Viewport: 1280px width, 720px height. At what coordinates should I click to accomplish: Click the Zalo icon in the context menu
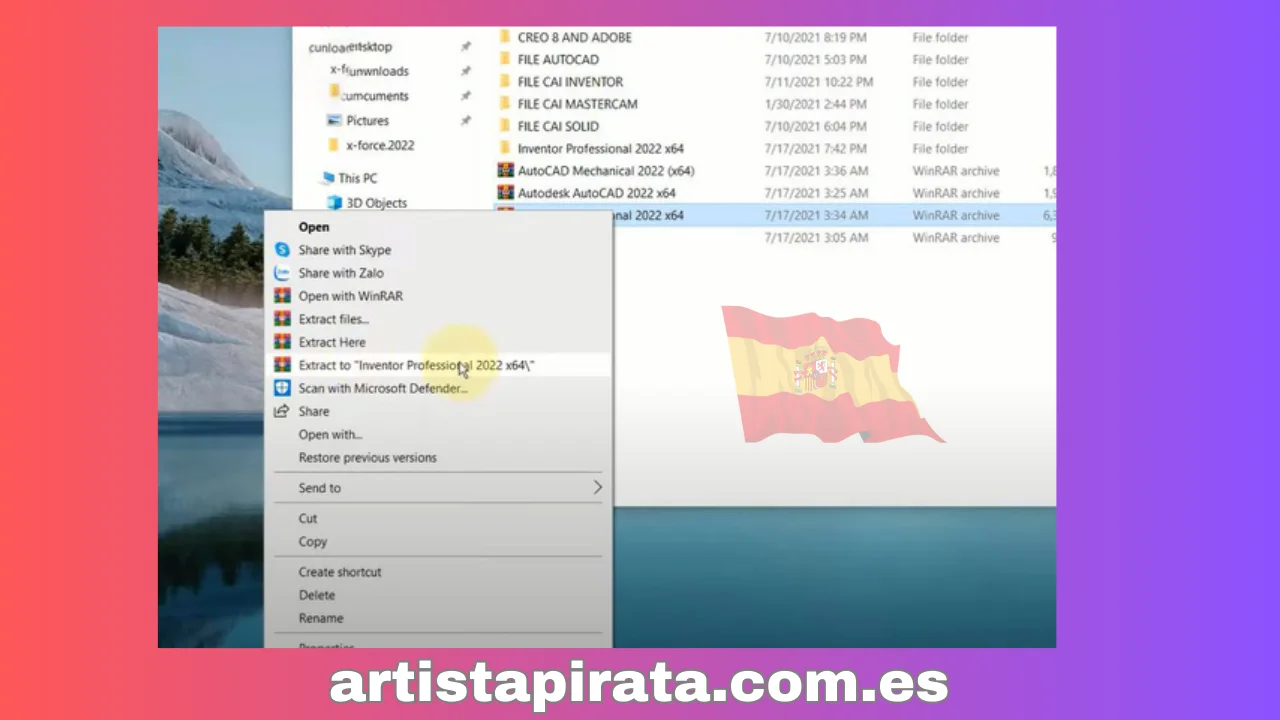[x=282, y=273]
